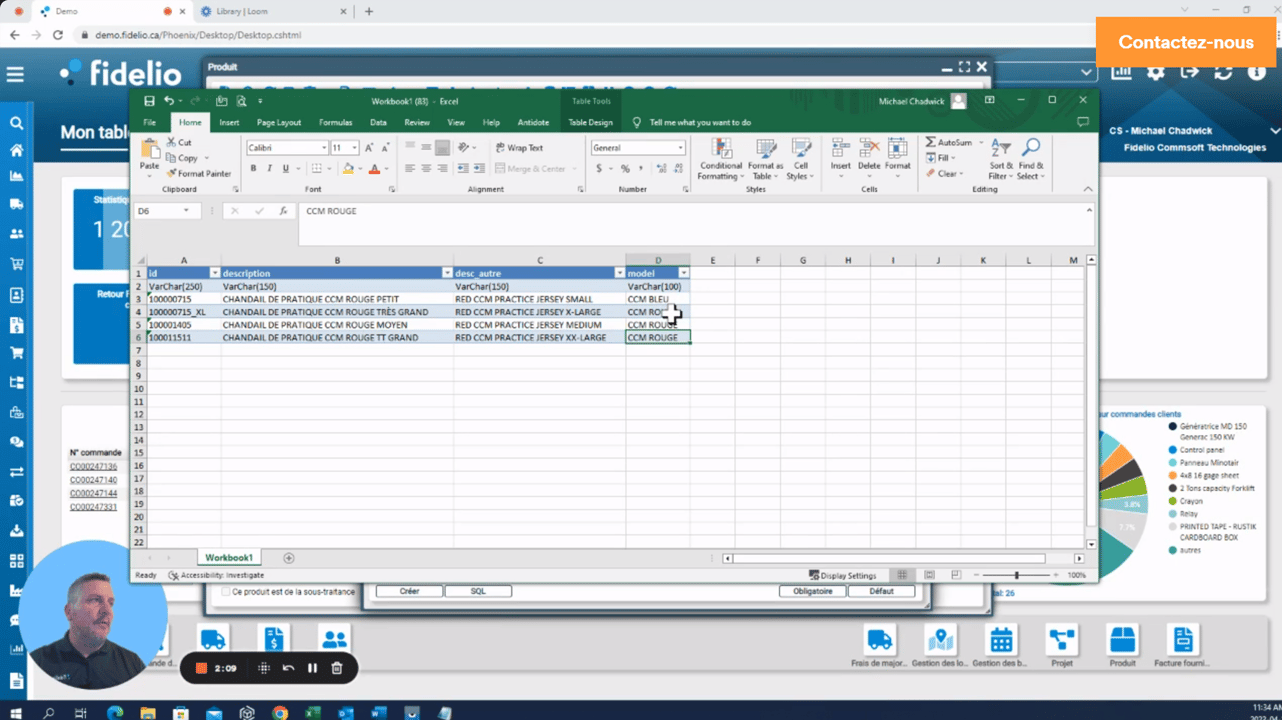Screen dimensions: 1282x720
Task: Save the workbook from the quick access toolbar
Action: [x=149, y=101]
